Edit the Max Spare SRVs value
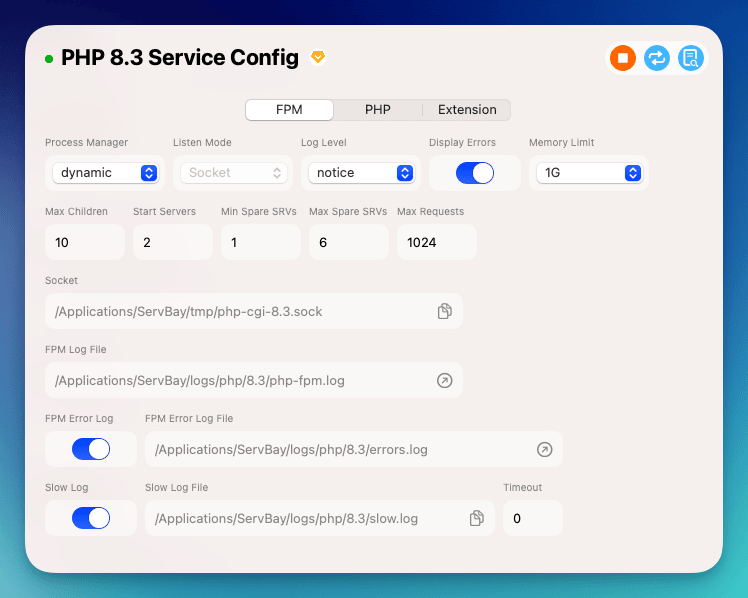This screenshot has width=748, height=598. pos(349,242)
